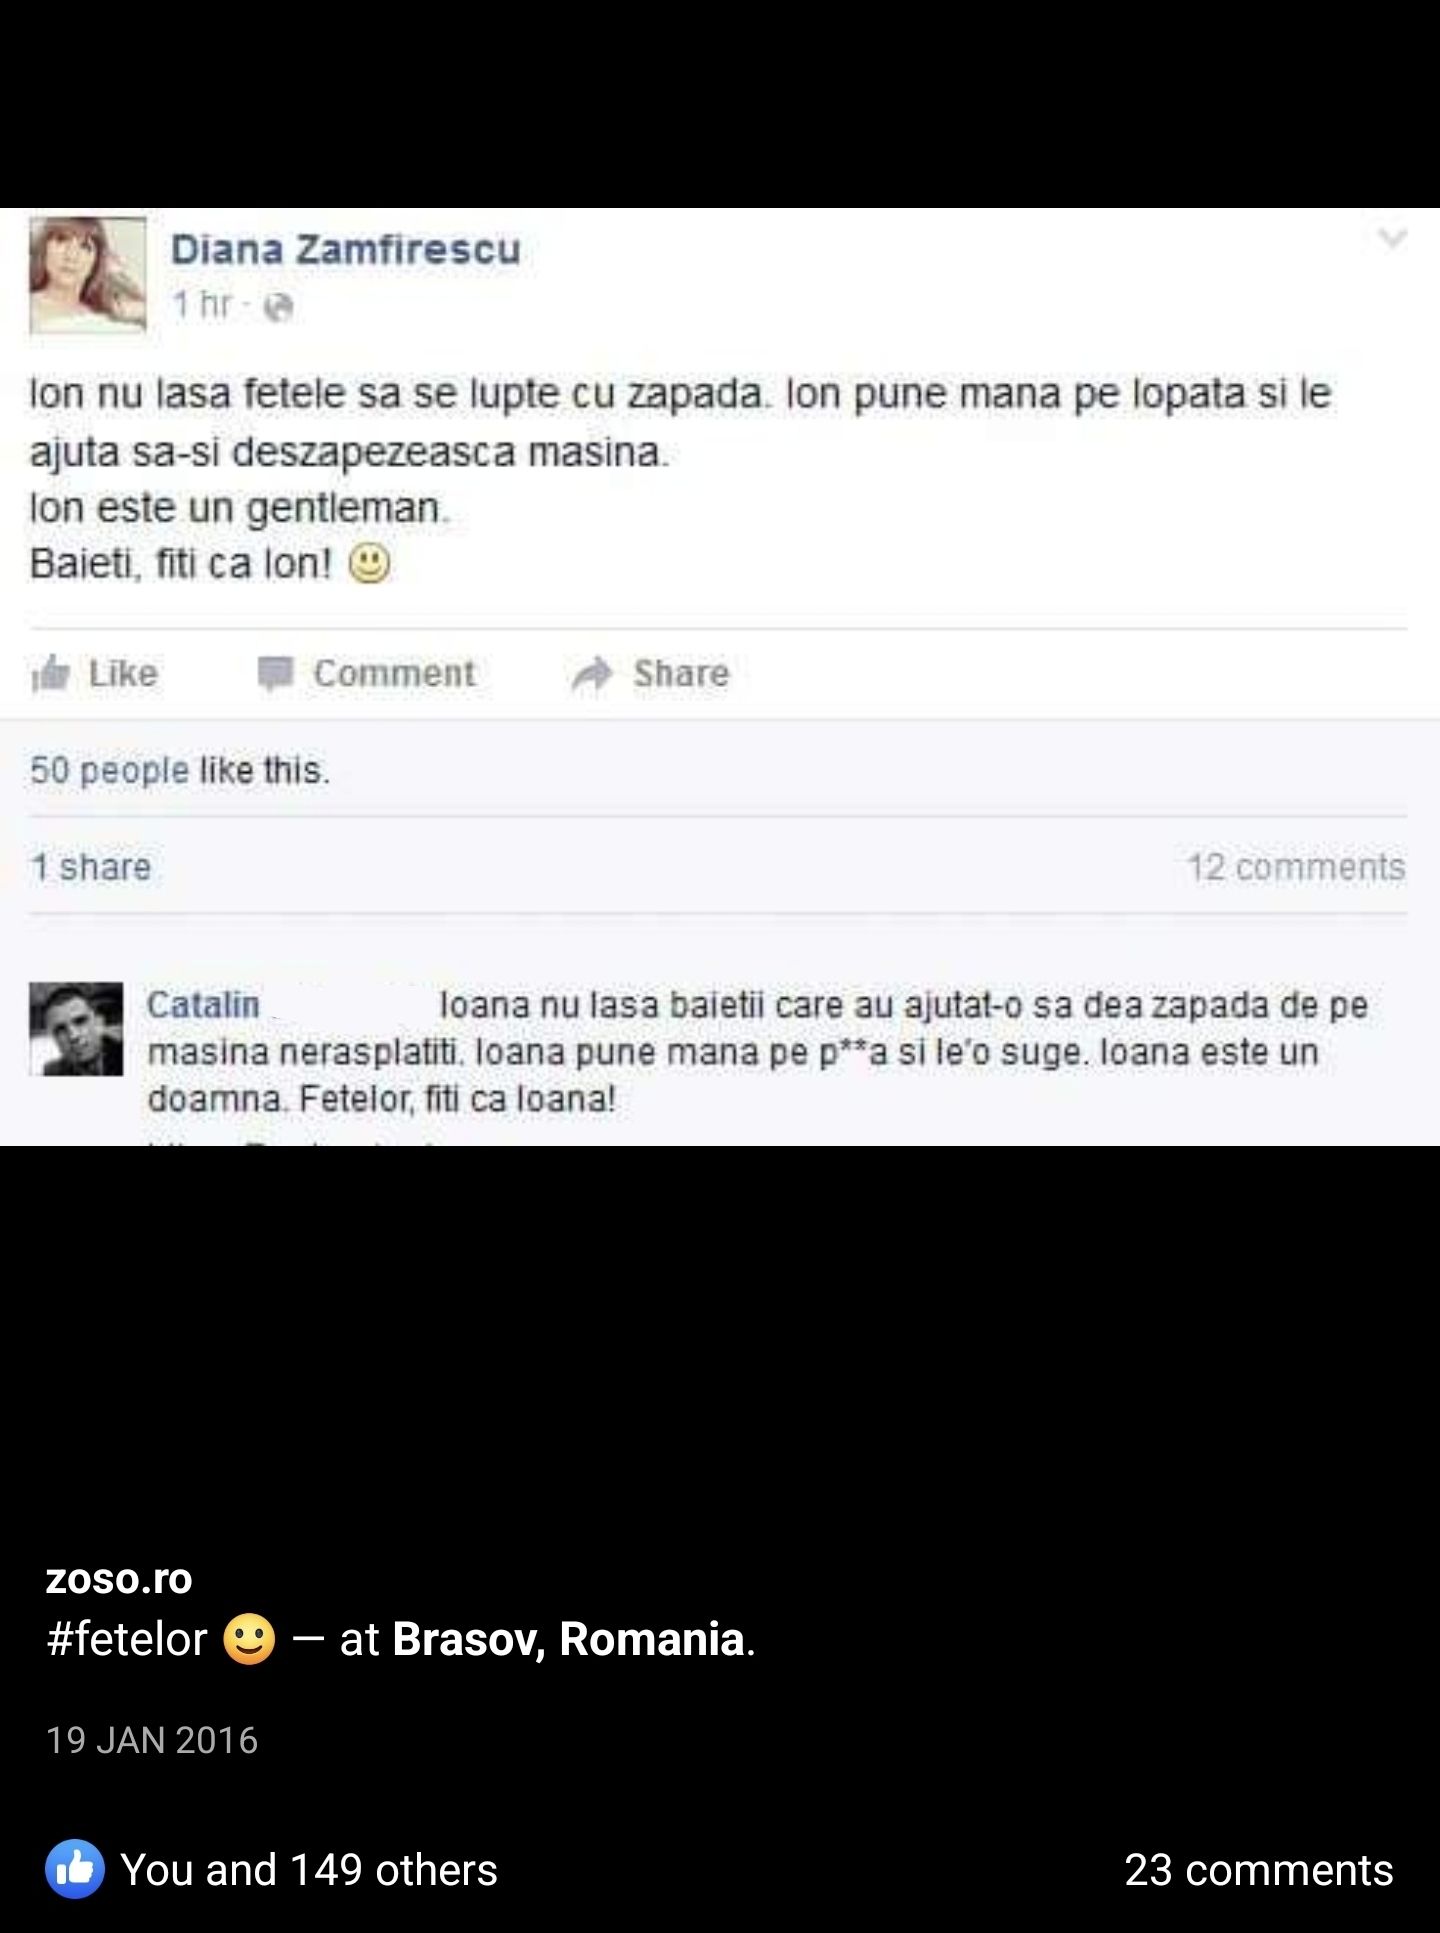View the 23 comments on the photo
This screenshot has height=1933, width=1440.
point(1259,1870)
